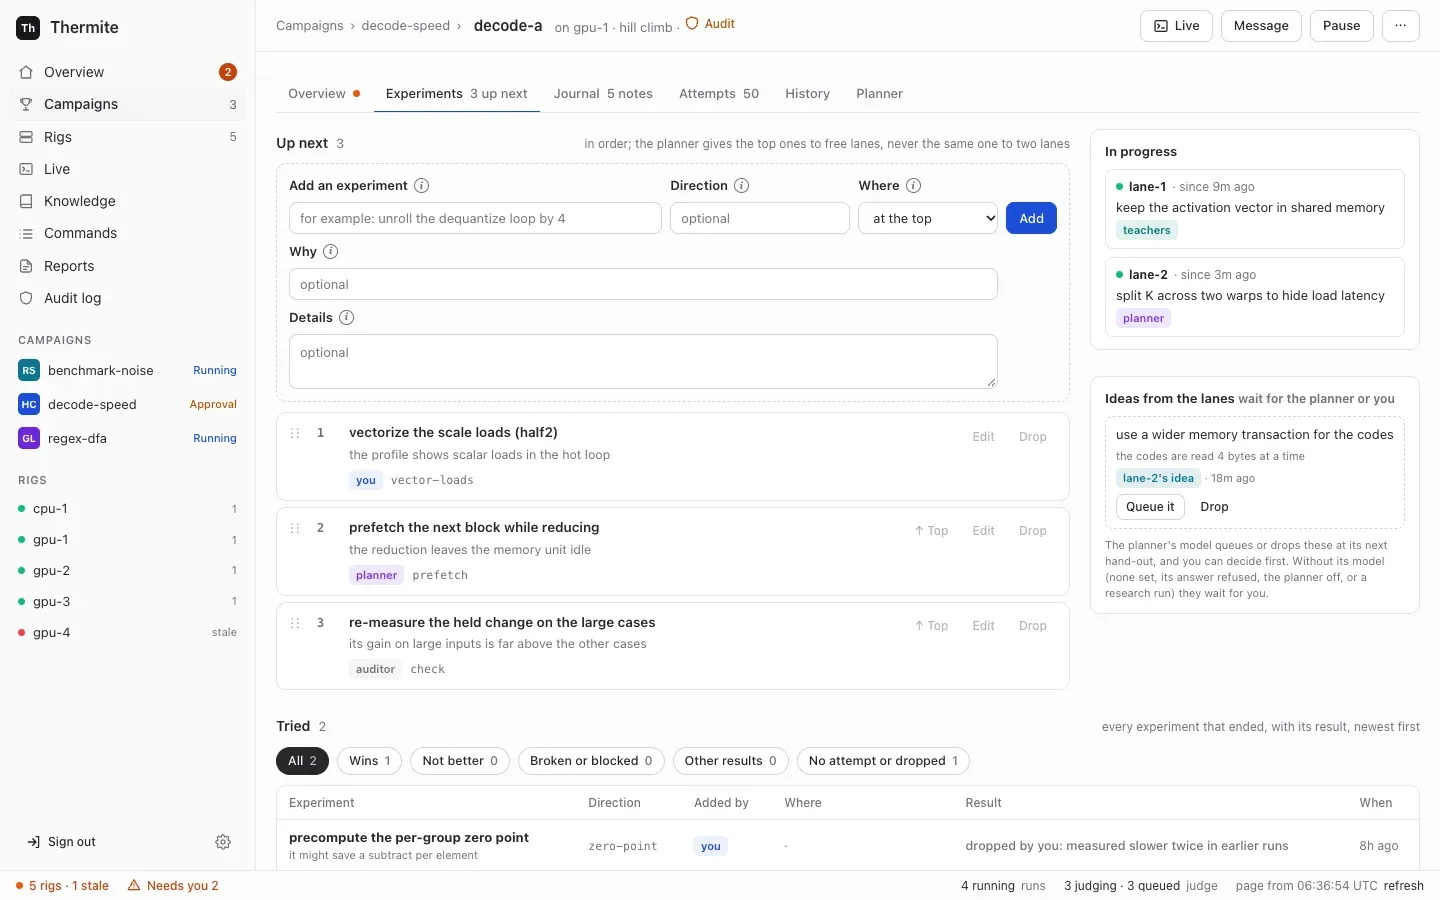Filter tried by Broken or blocked 0

click(591, 761)
